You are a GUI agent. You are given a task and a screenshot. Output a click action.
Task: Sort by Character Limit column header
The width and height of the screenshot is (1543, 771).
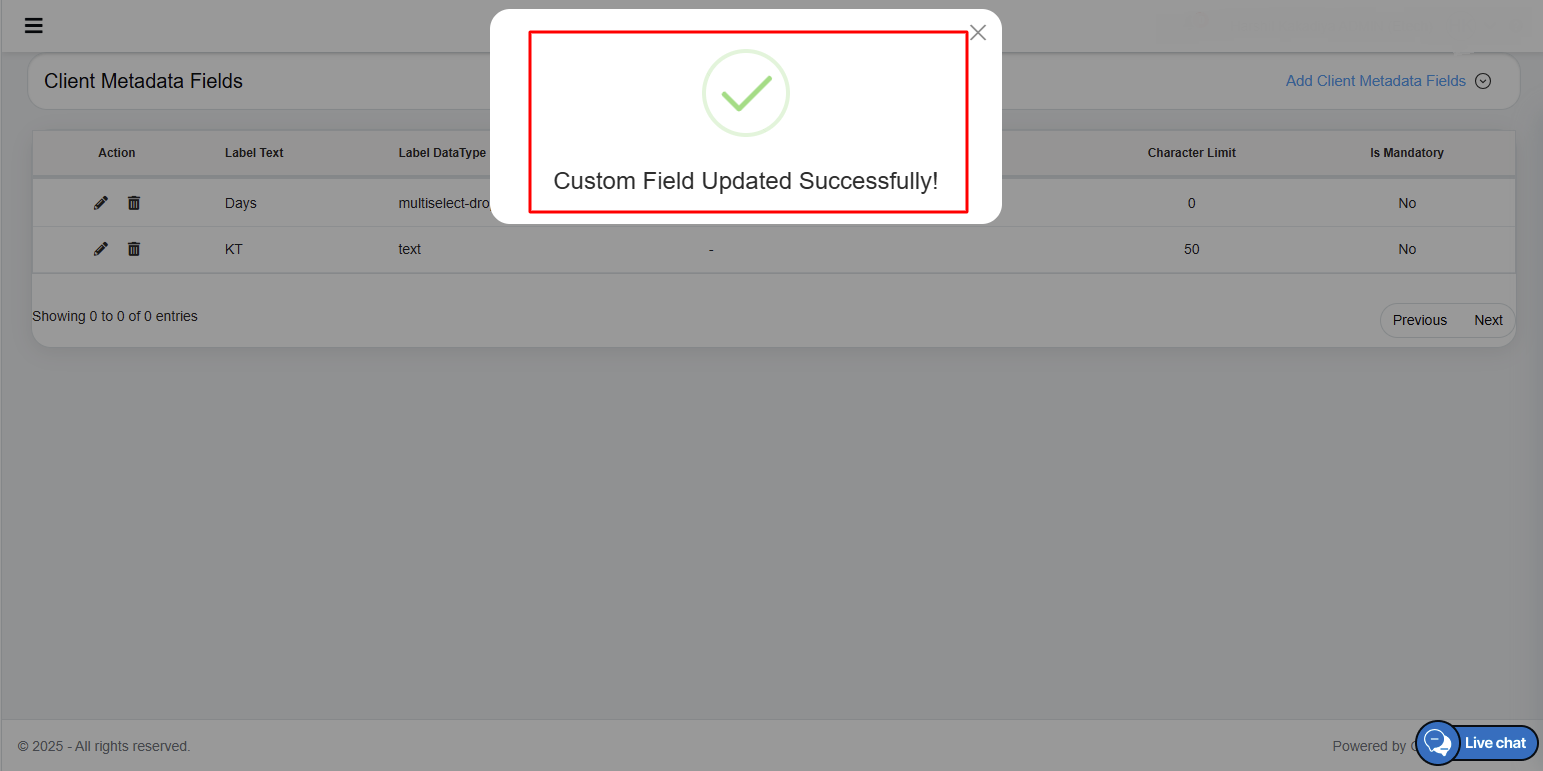tap(1191, 153)
